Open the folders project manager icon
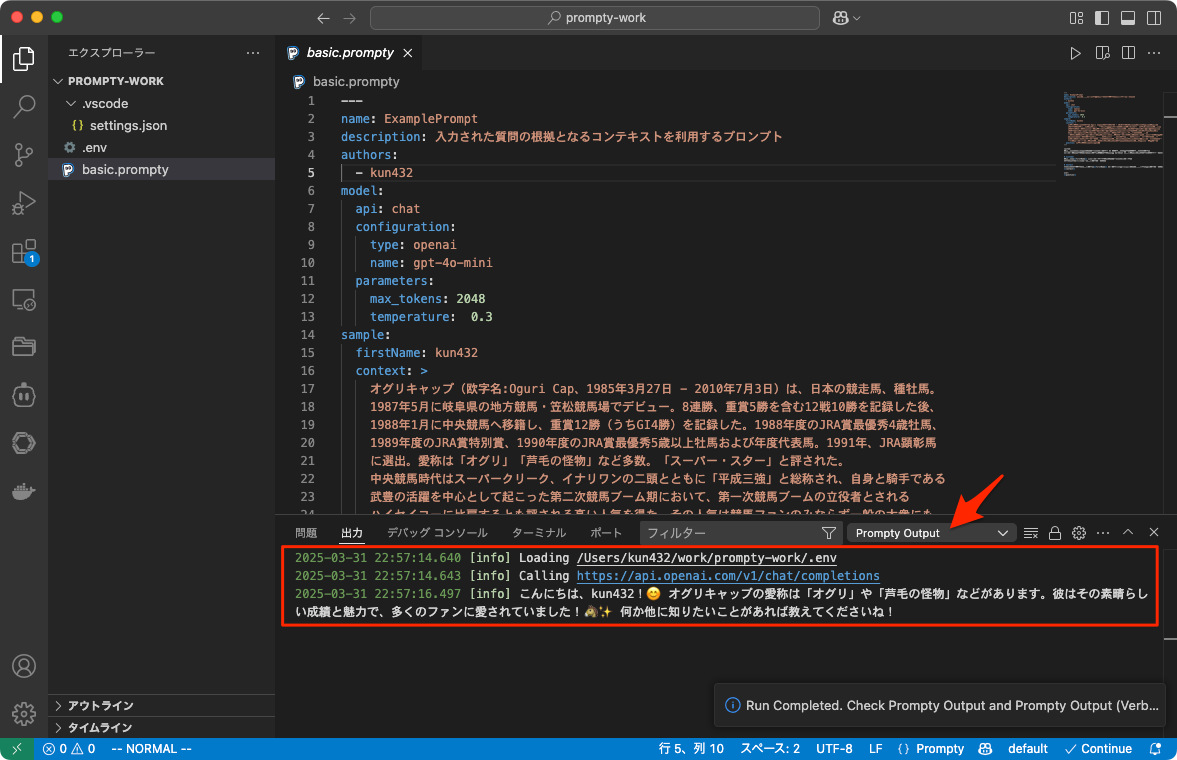Viewport: 1177px width, 760px height. 23,347
